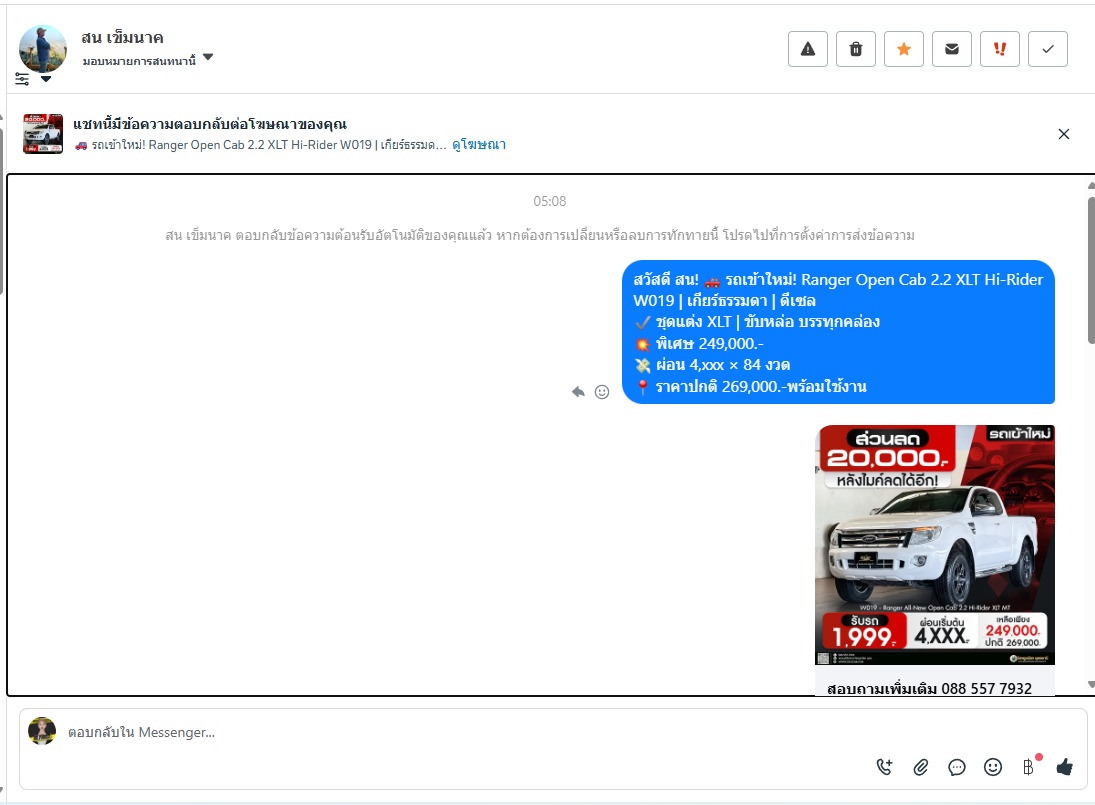
Task: Click the contact name สน เข็มนาค
Action: point(122,38)
